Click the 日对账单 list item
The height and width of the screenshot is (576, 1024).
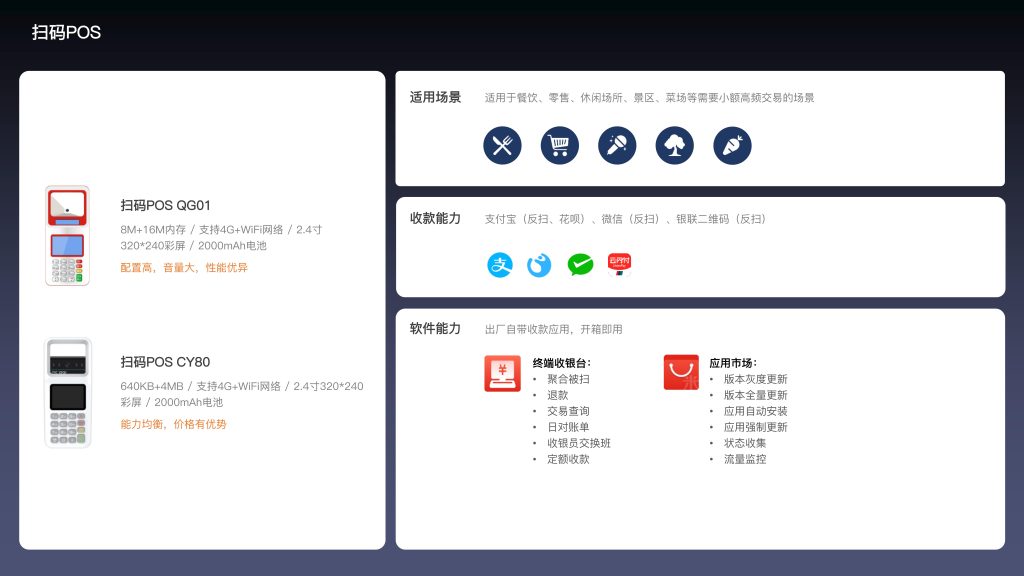pyautogui.click(x=568, y=427)
